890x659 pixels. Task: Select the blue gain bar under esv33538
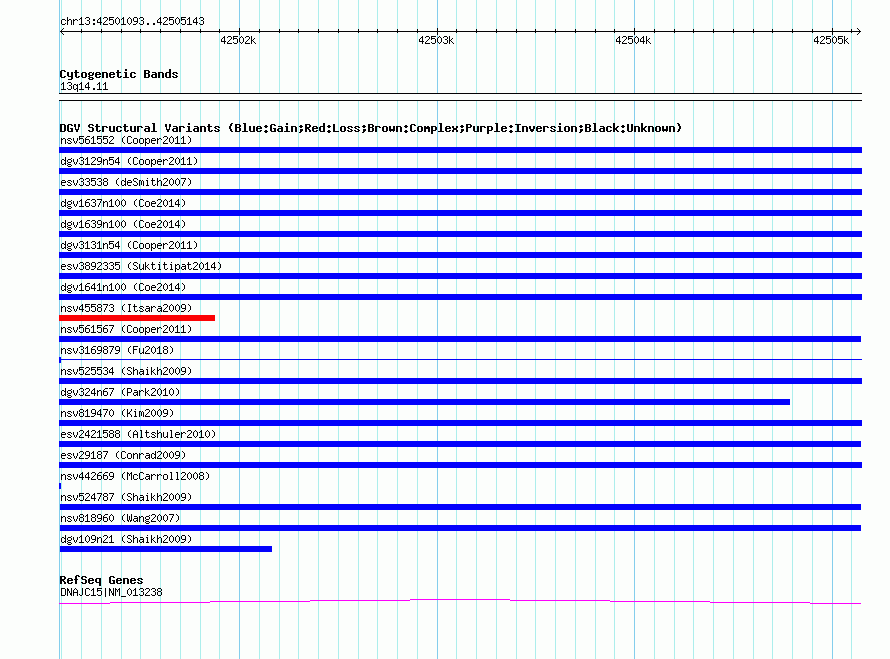tap(460, 192)
